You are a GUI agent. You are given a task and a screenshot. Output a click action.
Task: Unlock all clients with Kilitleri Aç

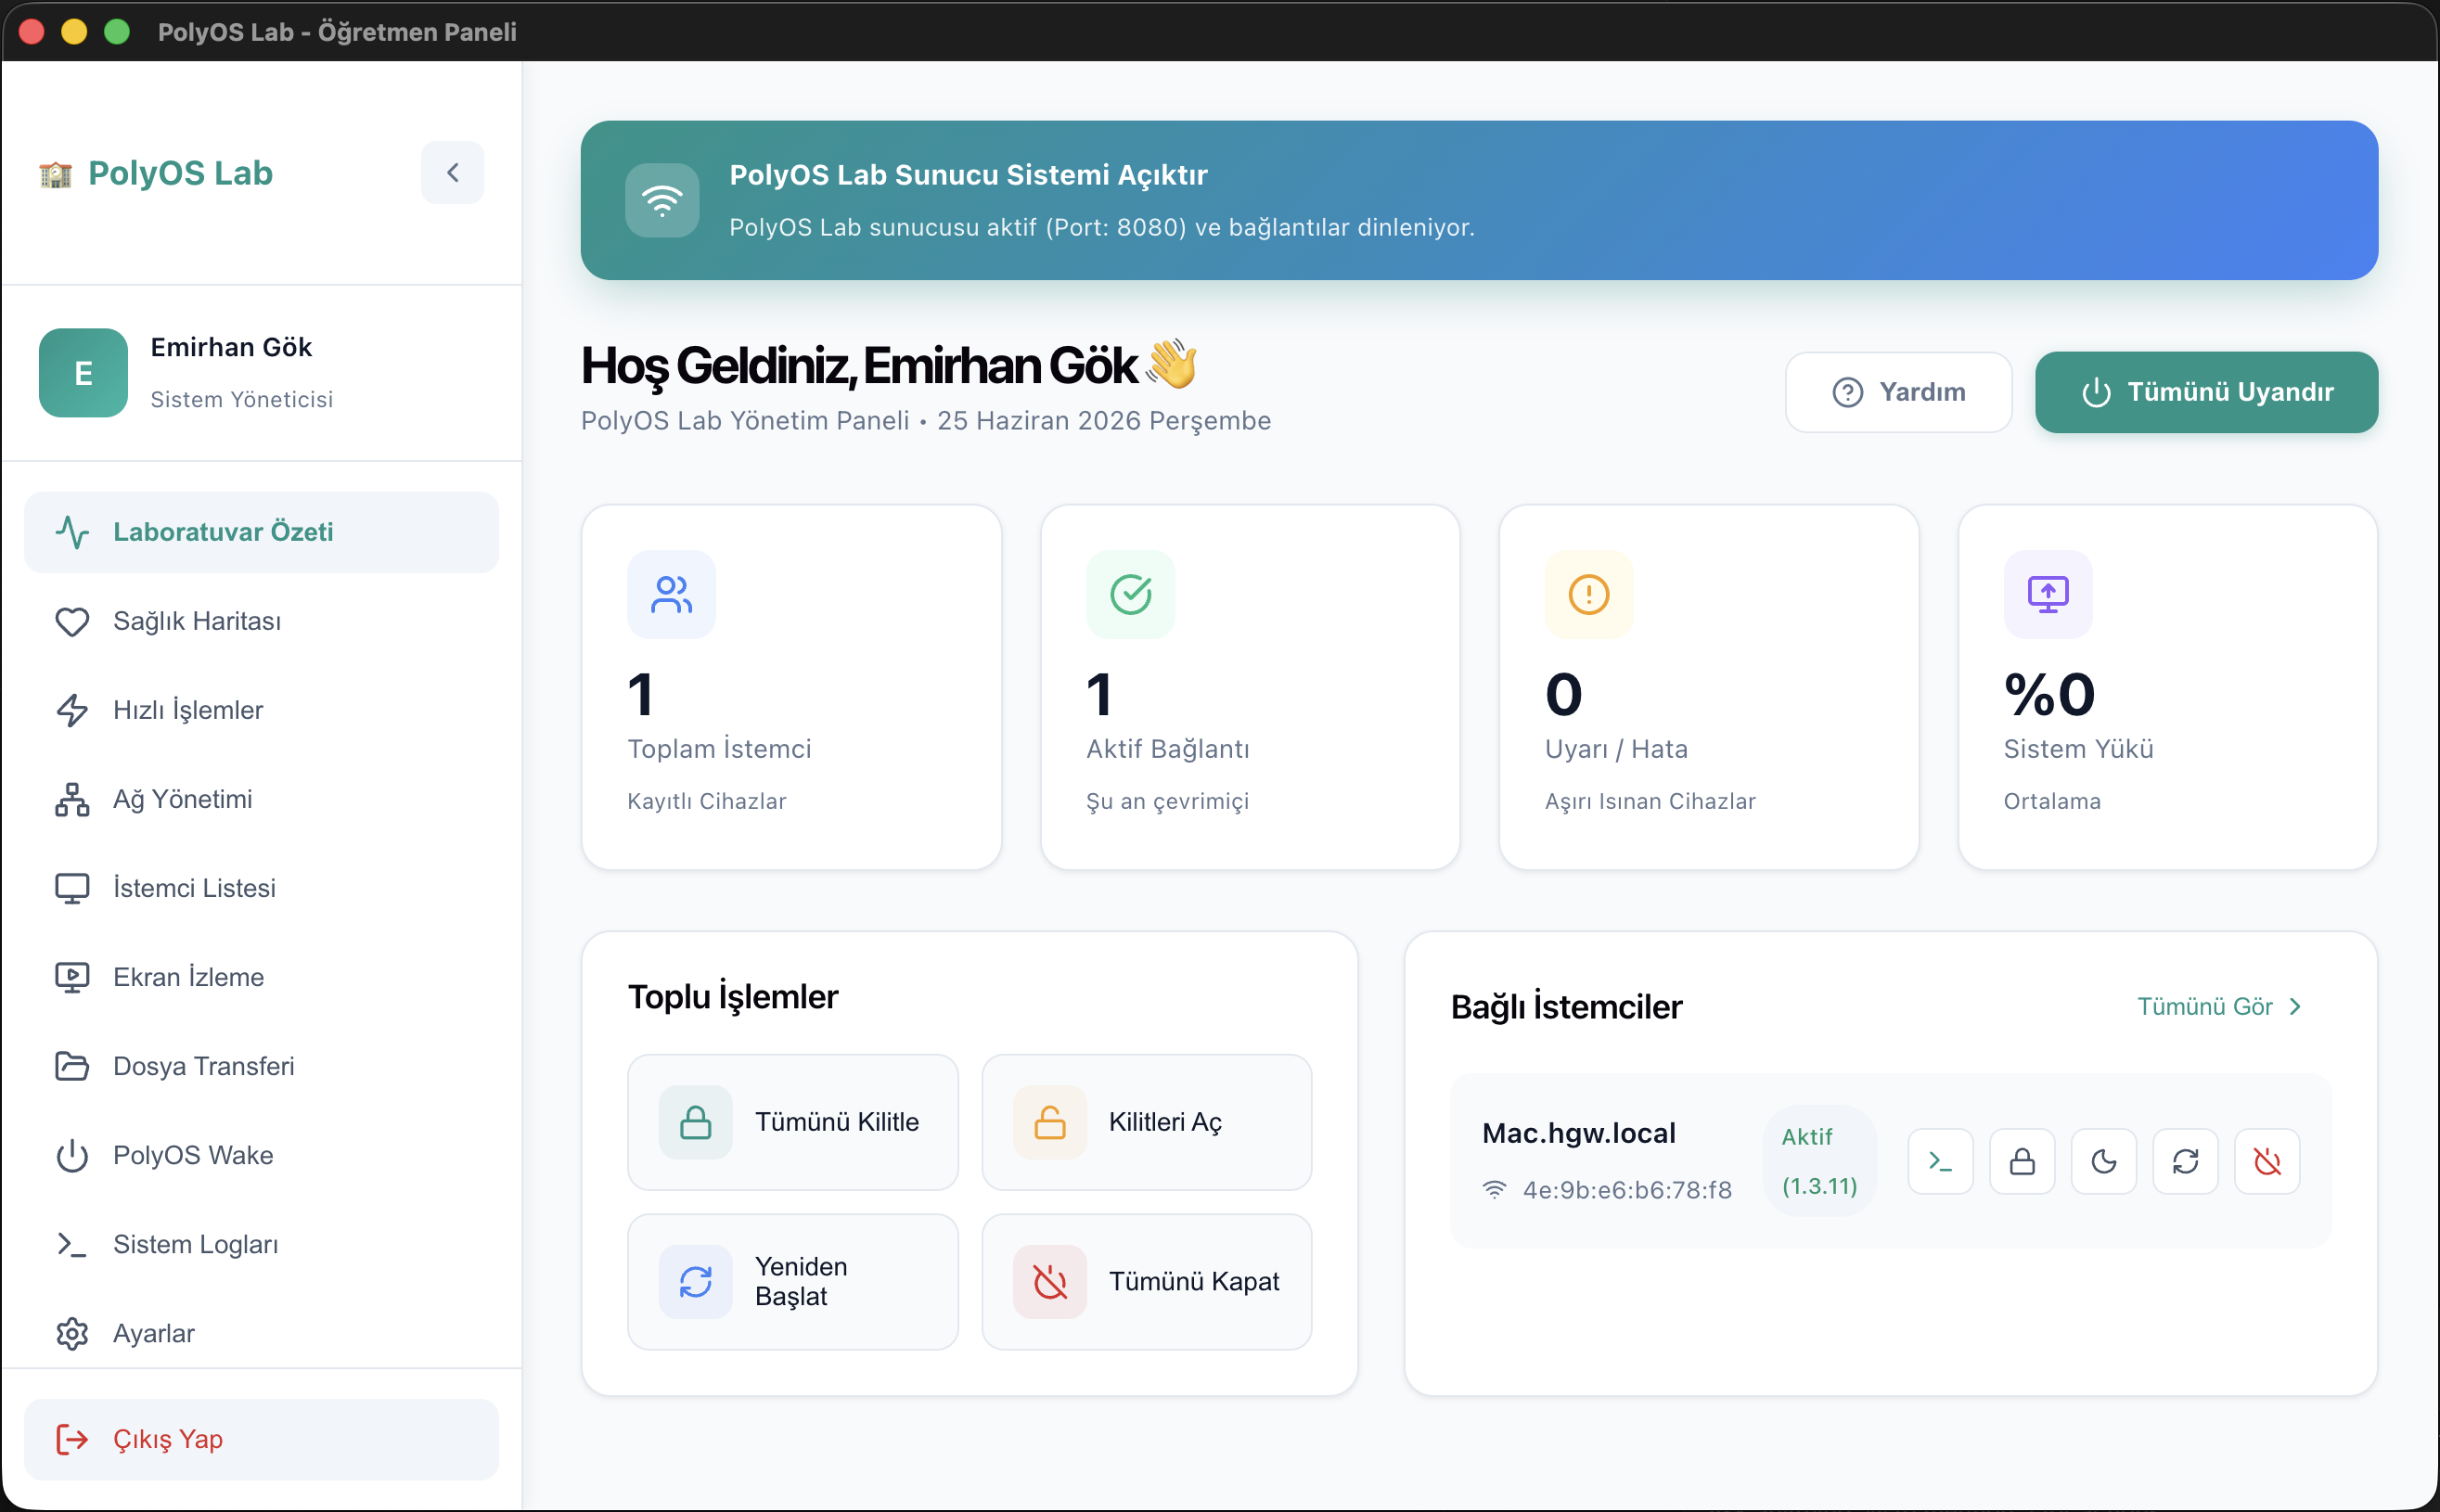pos(1146,1122)
